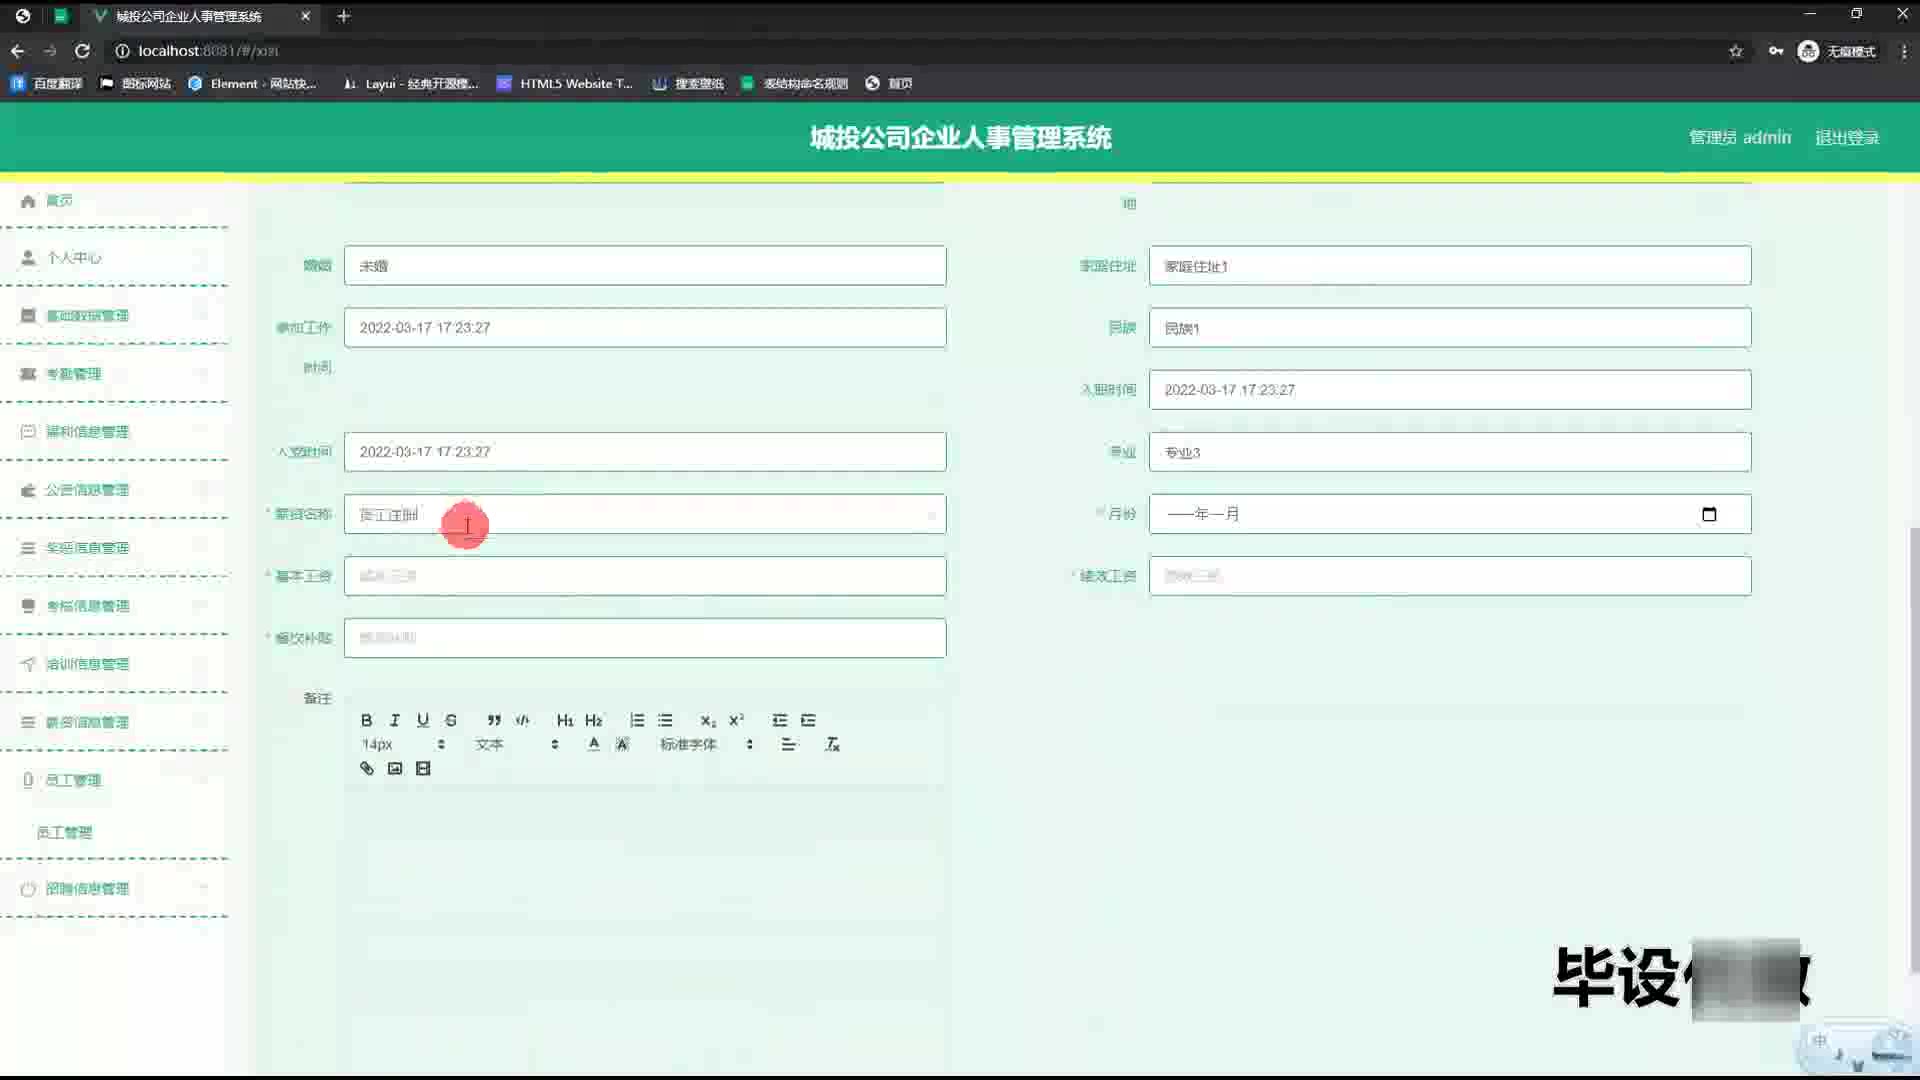
Task: Click the 月份 year-month field
Action: click(x=1450, y=514)
